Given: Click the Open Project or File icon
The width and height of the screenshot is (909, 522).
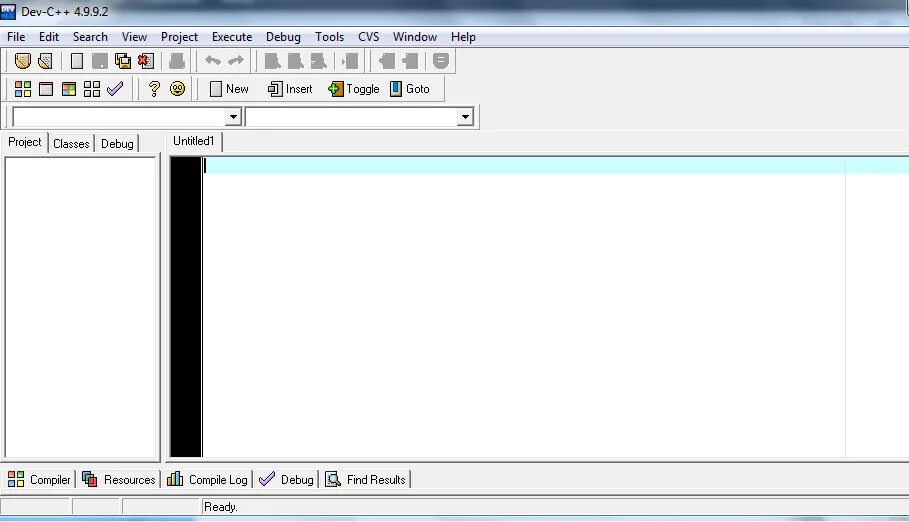Looking at the screenshot, I should [x=45, y=60].
